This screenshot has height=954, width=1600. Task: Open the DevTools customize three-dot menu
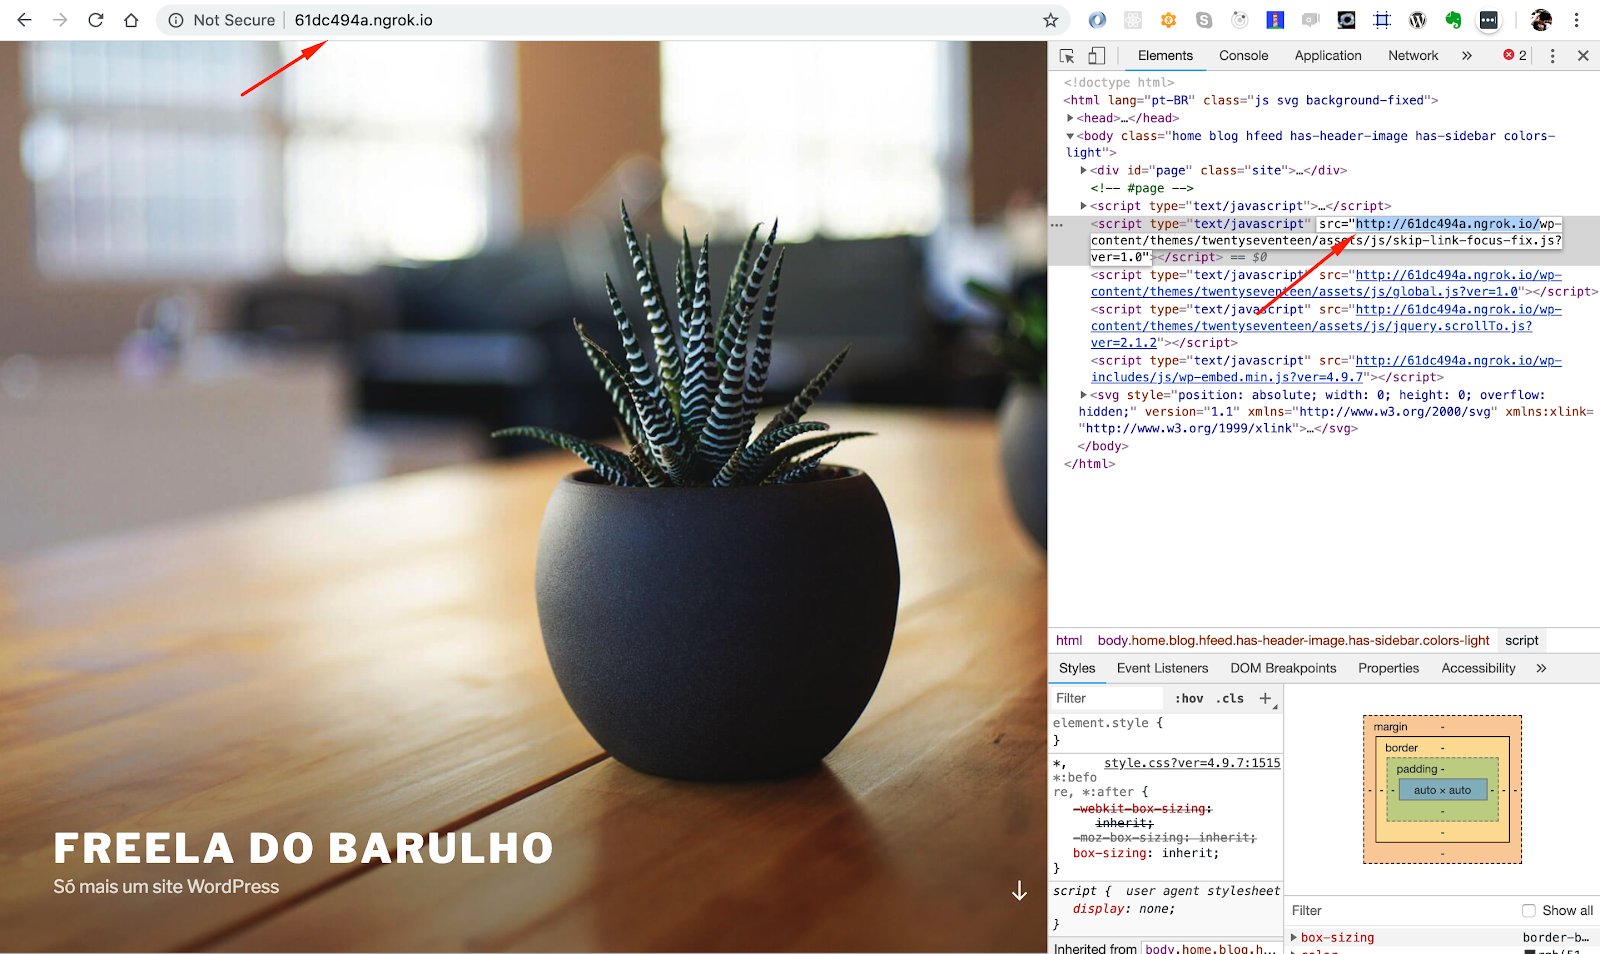(x=1552, y=56)
